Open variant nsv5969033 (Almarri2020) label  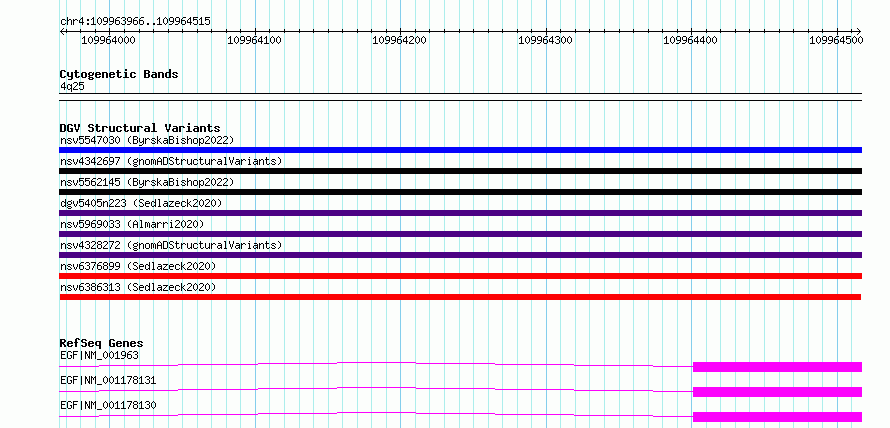tap(132, 224)
